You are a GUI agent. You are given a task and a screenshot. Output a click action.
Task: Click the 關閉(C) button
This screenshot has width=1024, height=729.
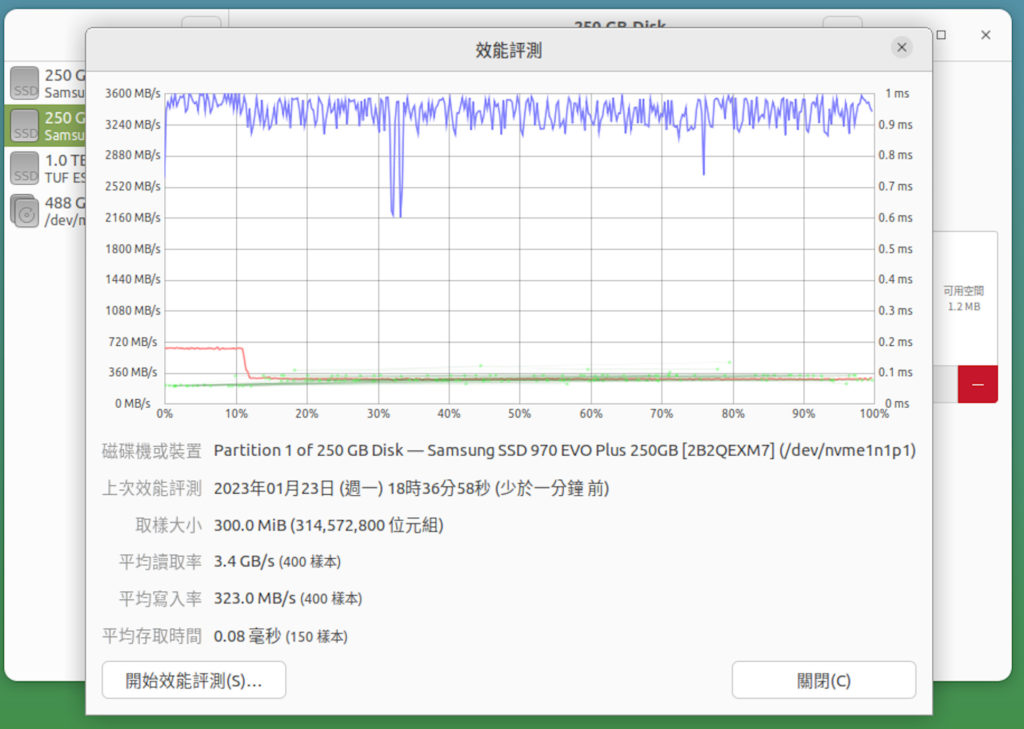[x=824, y=680]
